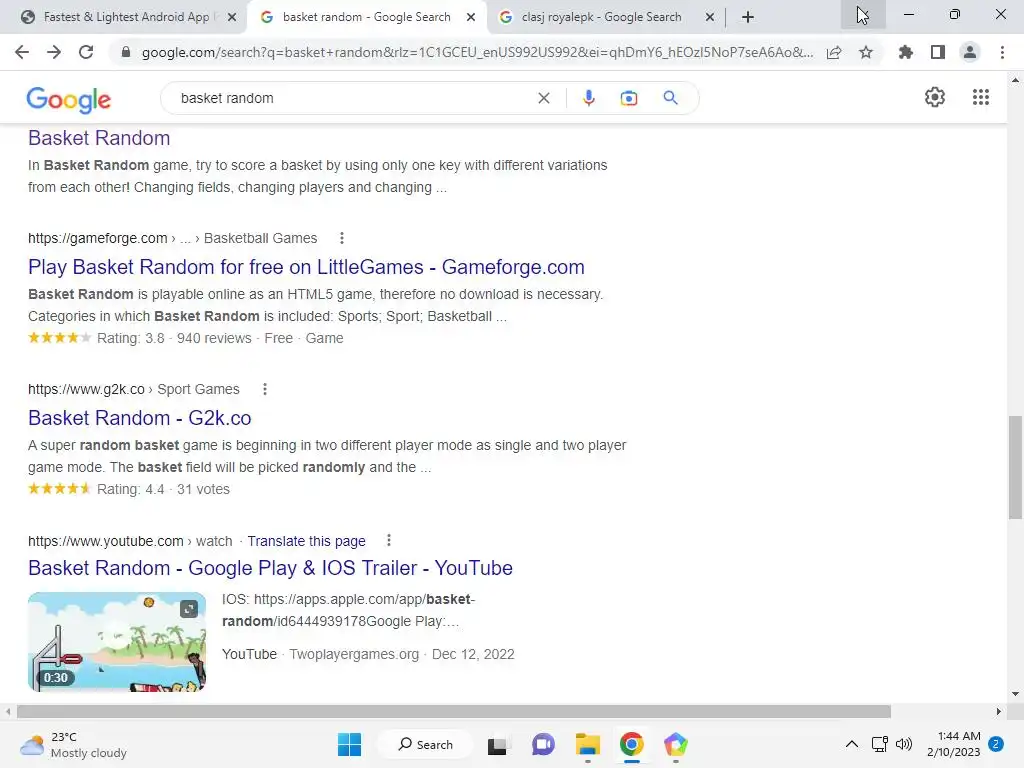This screenshot has height=768, width=1024.
Task: Play the Basket Random video thumbnail
Action: (117, 642)
